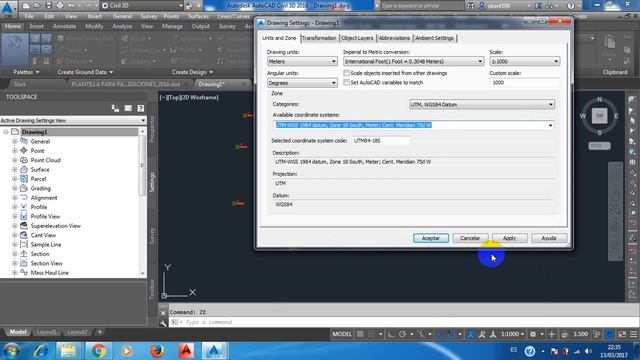Click the ViewCube TOP face
This screenshot has height=360, width=640.
coord(599,116)
